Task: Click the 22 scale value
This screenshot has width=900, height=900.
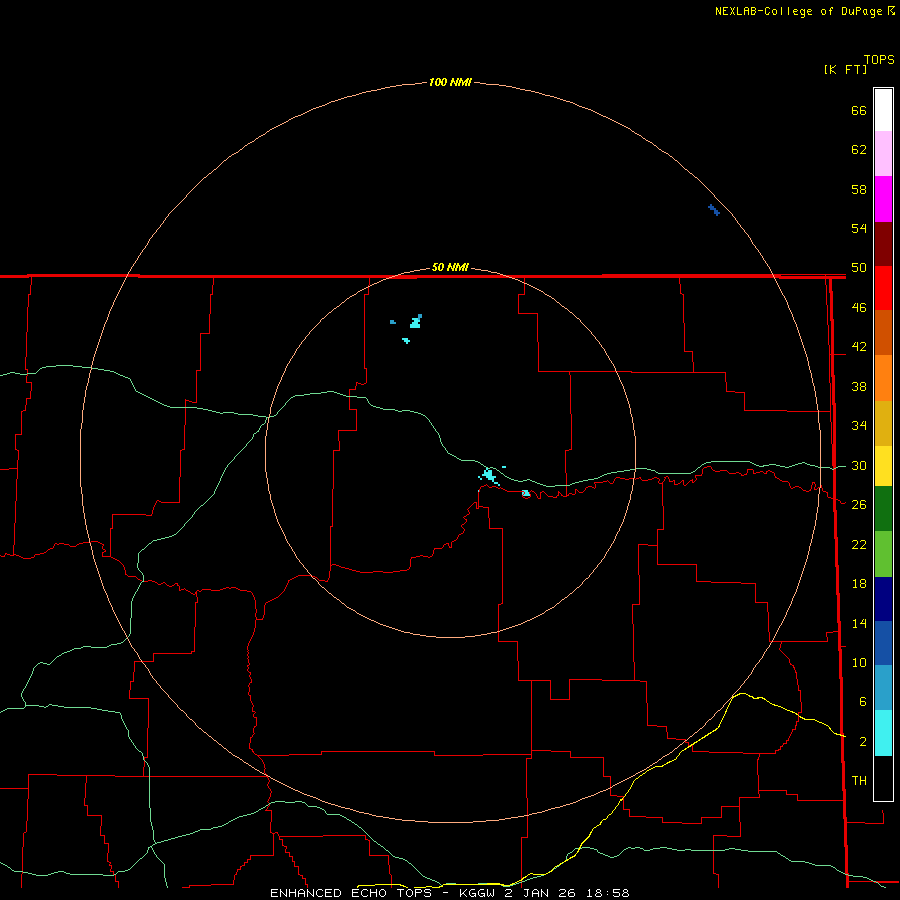Action: tap(859, 544)
